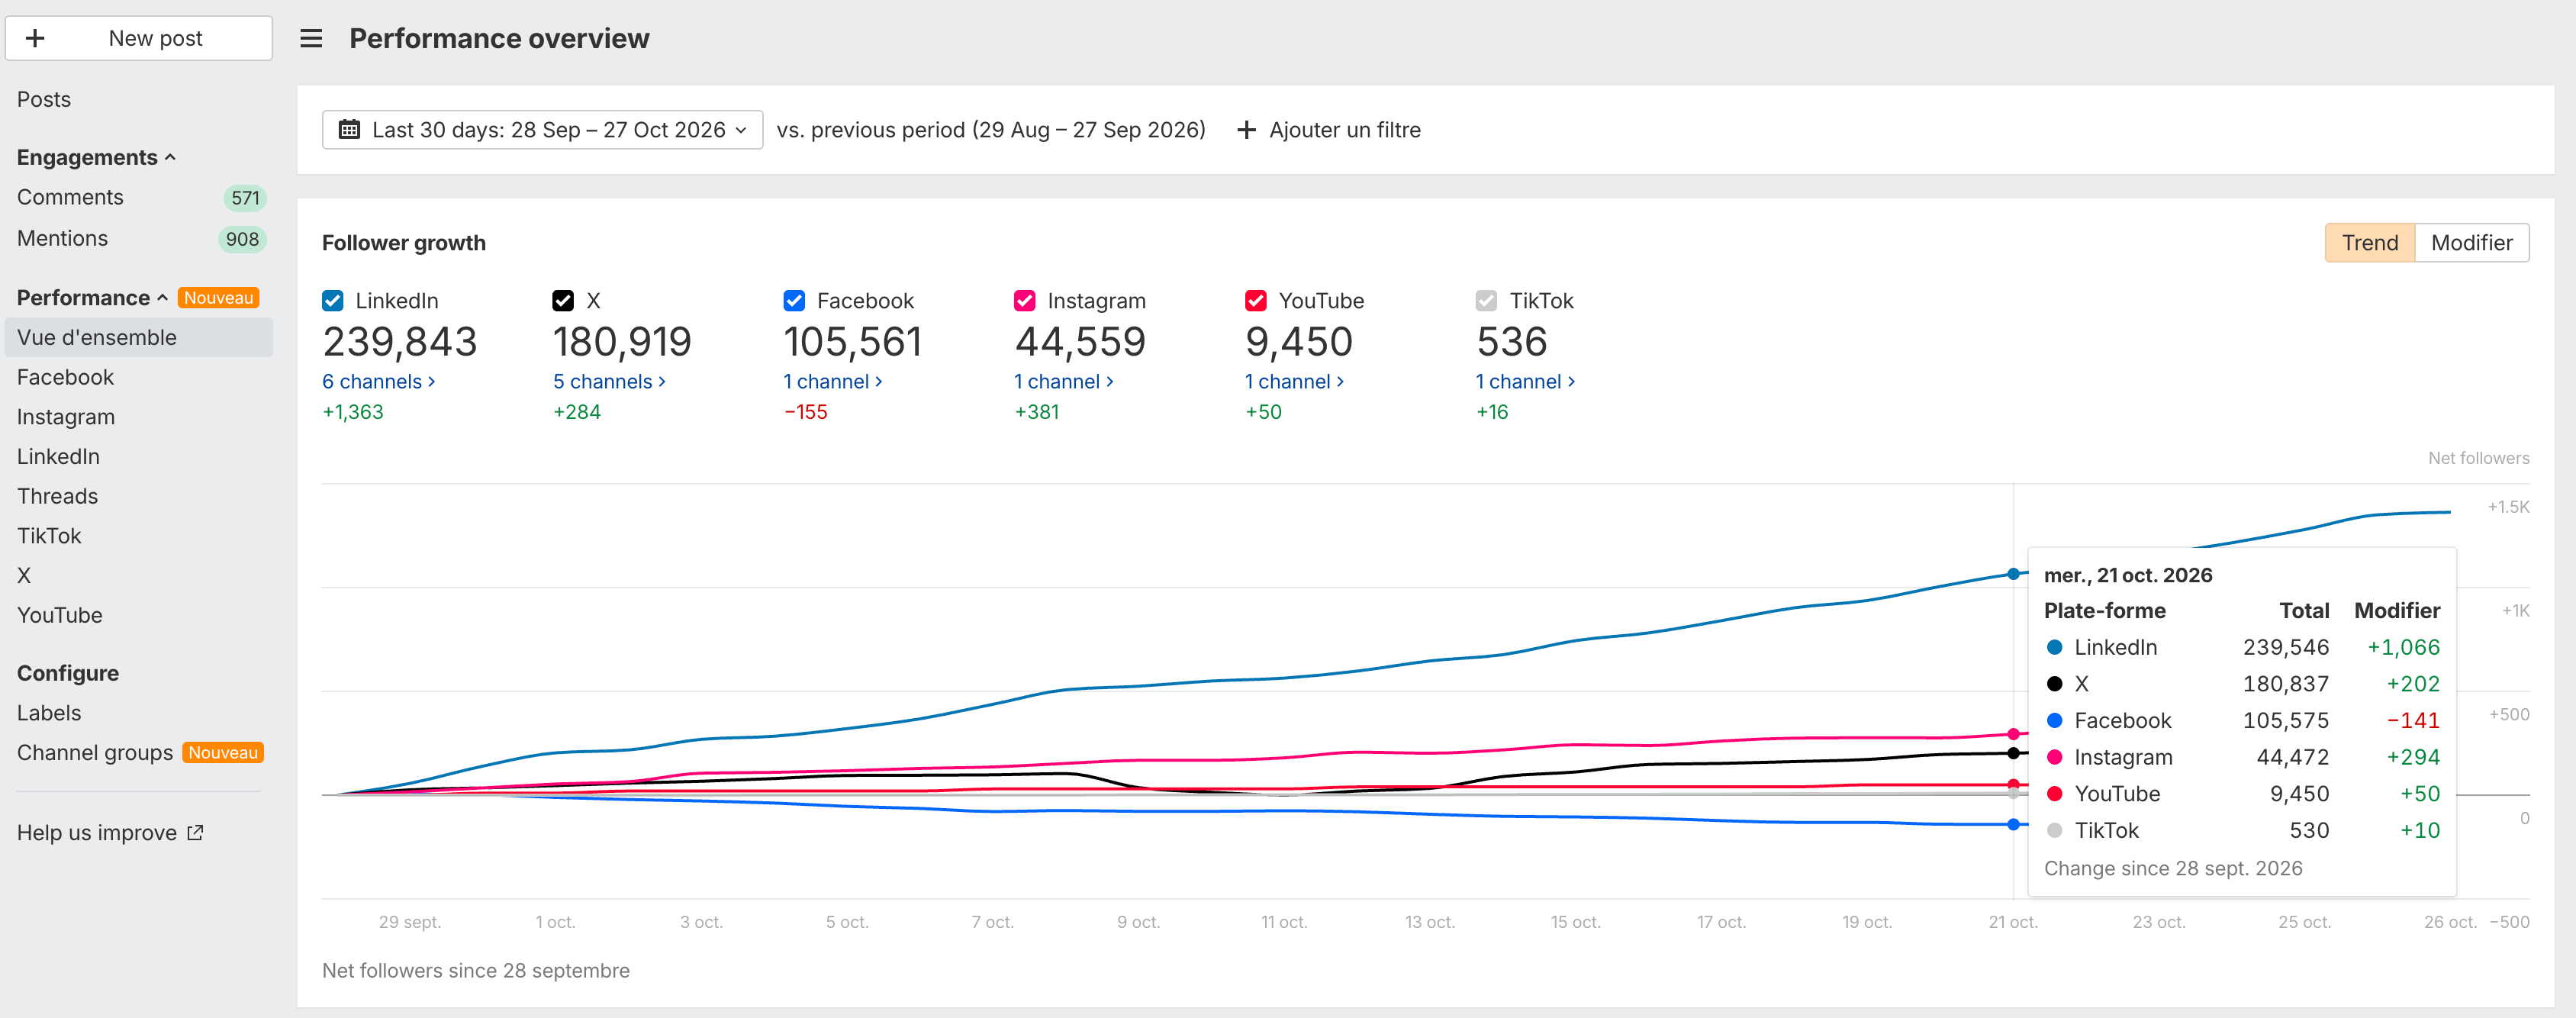
Task: Expand Facebook 1 channel link
Action: pos(833,381)
